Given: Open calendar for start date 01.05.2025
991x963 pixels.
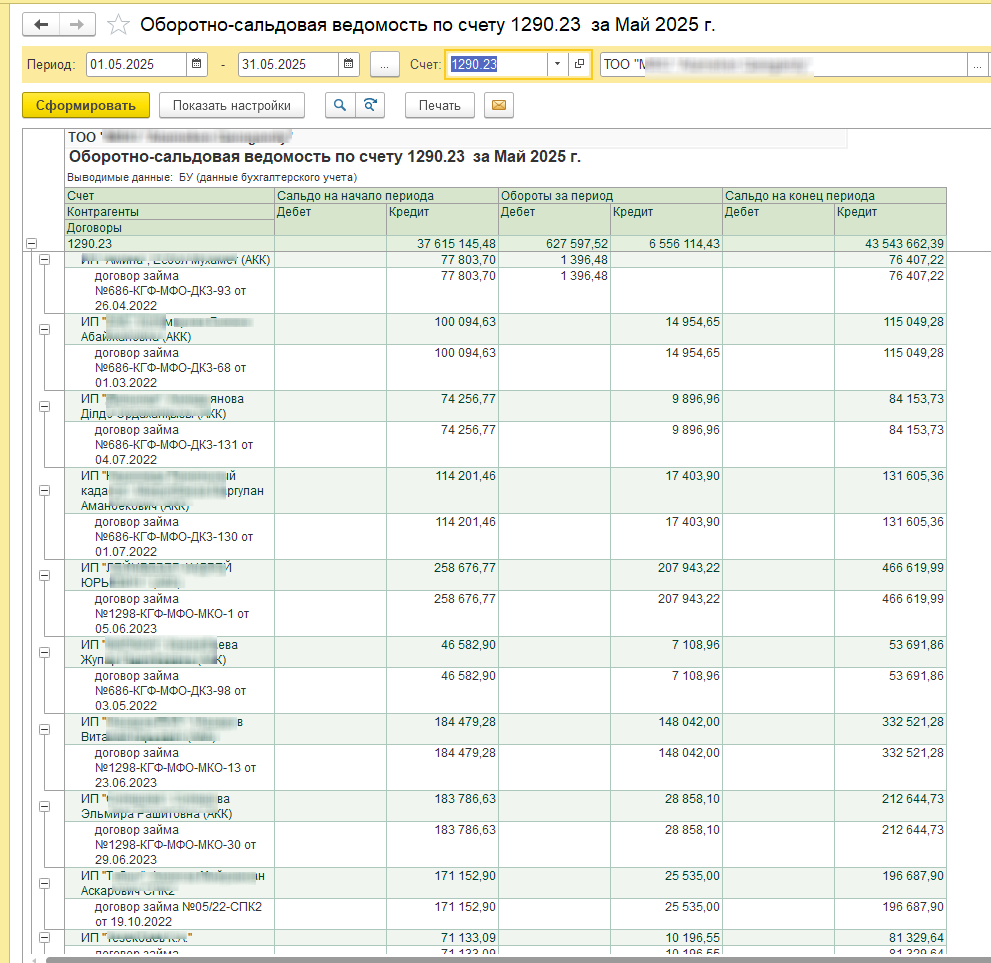Looking at the screenshot, I should (197, 64).
